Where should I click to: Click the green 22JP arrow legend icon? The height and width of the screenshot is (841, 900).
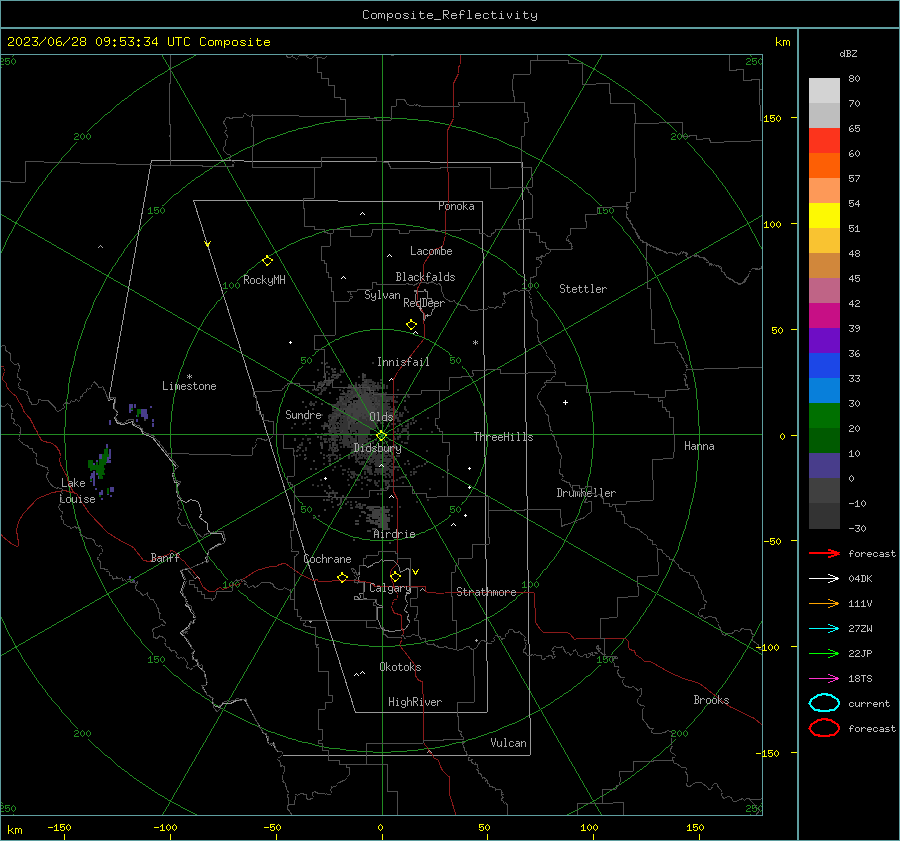pos(824,653)
